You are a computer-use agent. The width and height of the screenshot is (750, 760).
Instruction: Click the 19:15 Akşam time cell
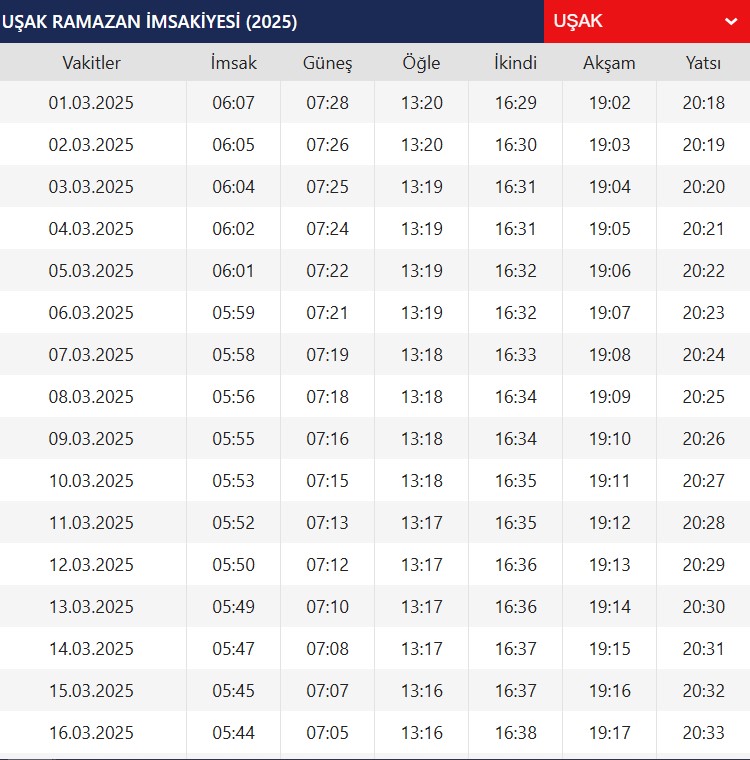pos(609,649)
